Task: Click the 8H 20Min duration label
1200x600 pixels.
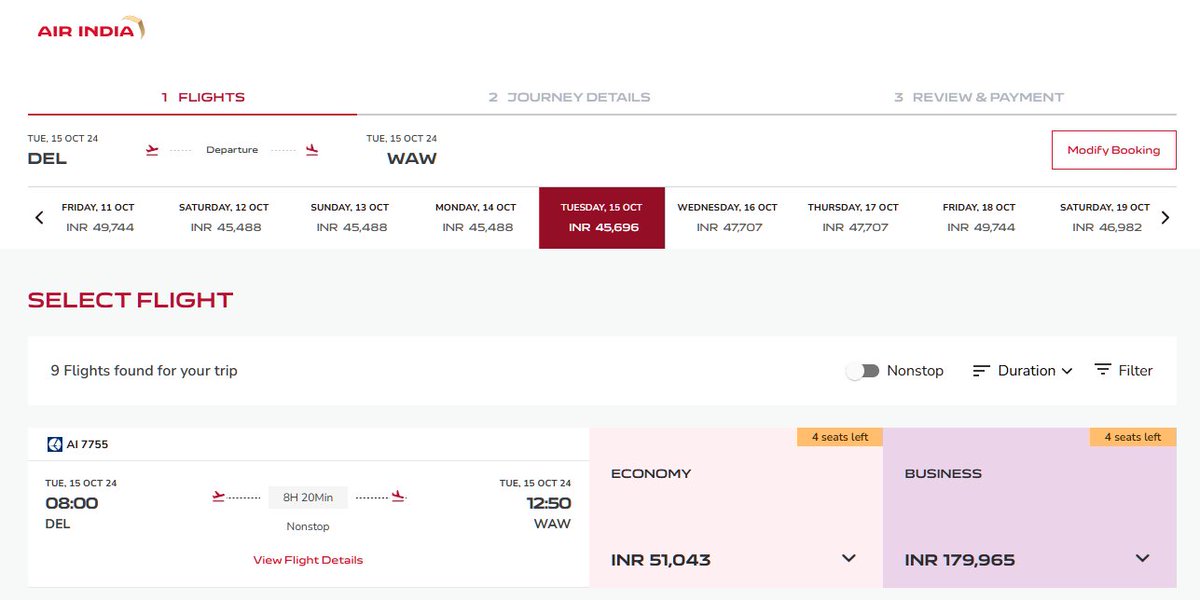Action: [x=308, y=497]
